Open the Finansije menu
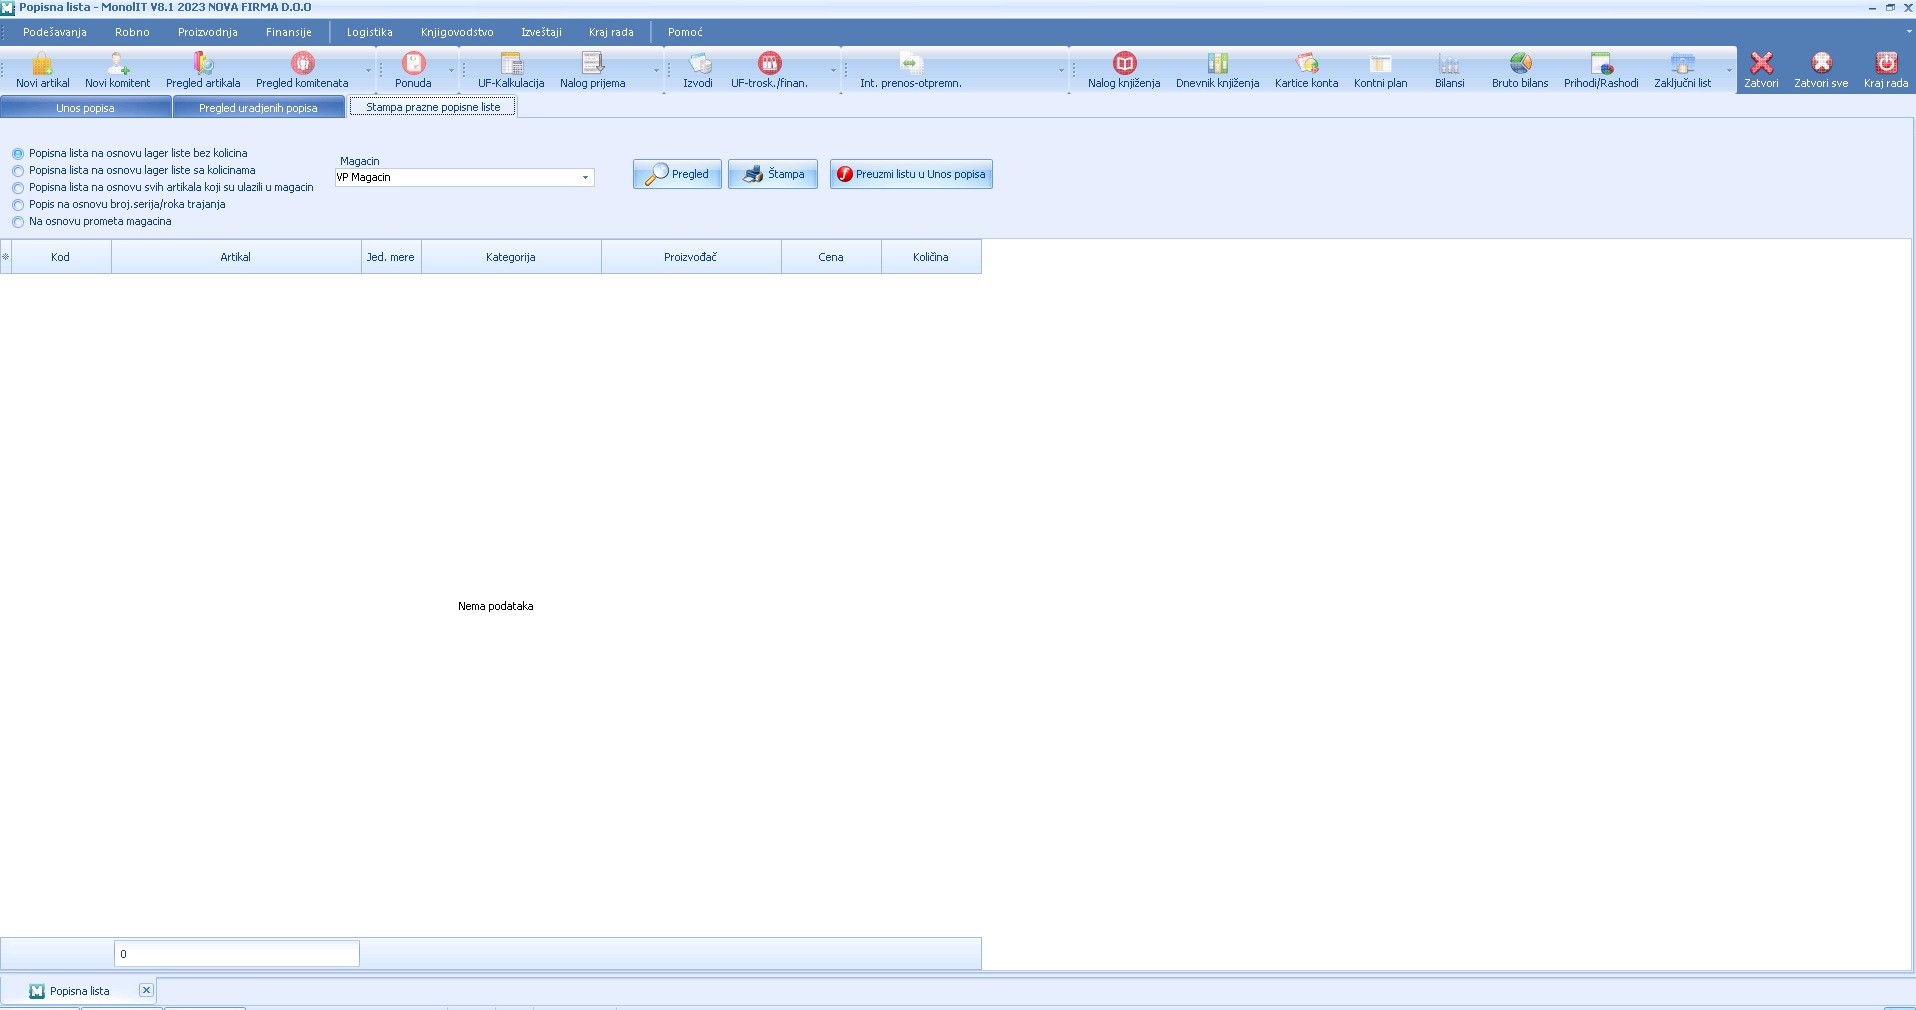Viewport: 1916px width, 1010px height. pos(289,32)
